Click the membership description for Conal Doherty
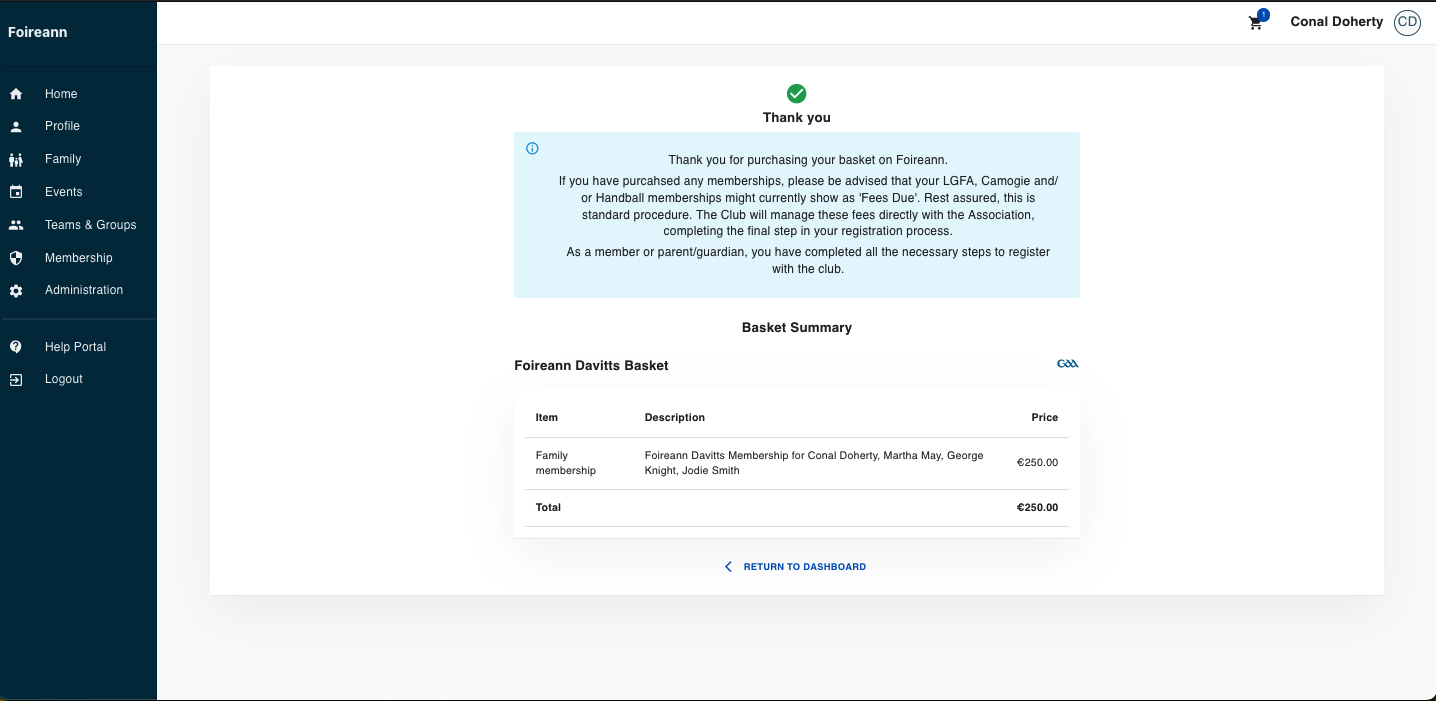Image resolution: width=1436 pixels, height=701 pixels. click(814, 463)
